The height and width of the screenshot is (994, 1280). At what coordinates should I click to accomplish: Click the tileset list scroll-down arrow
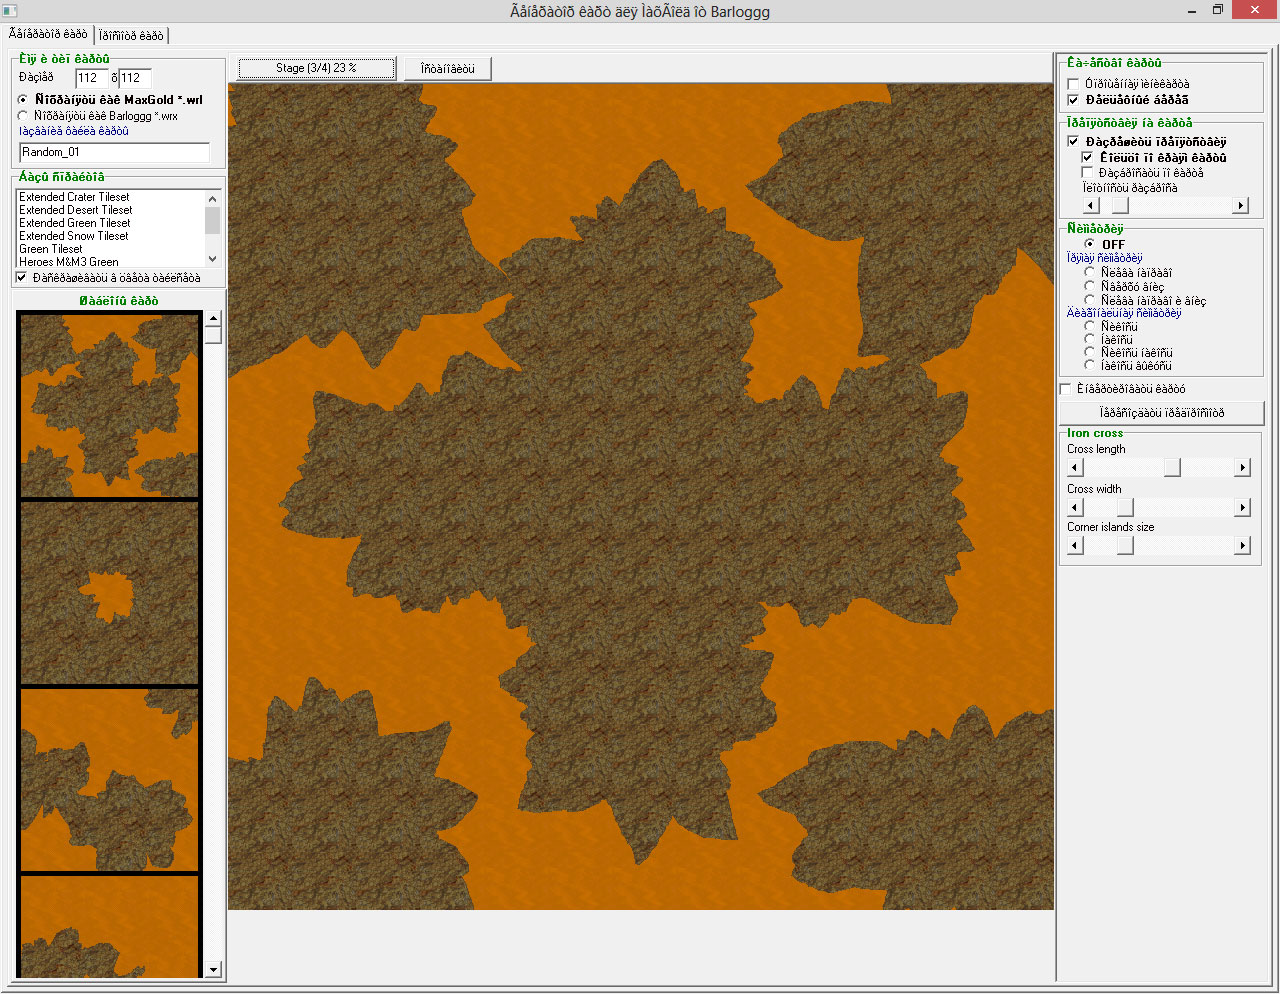click(x=212, y=260)
